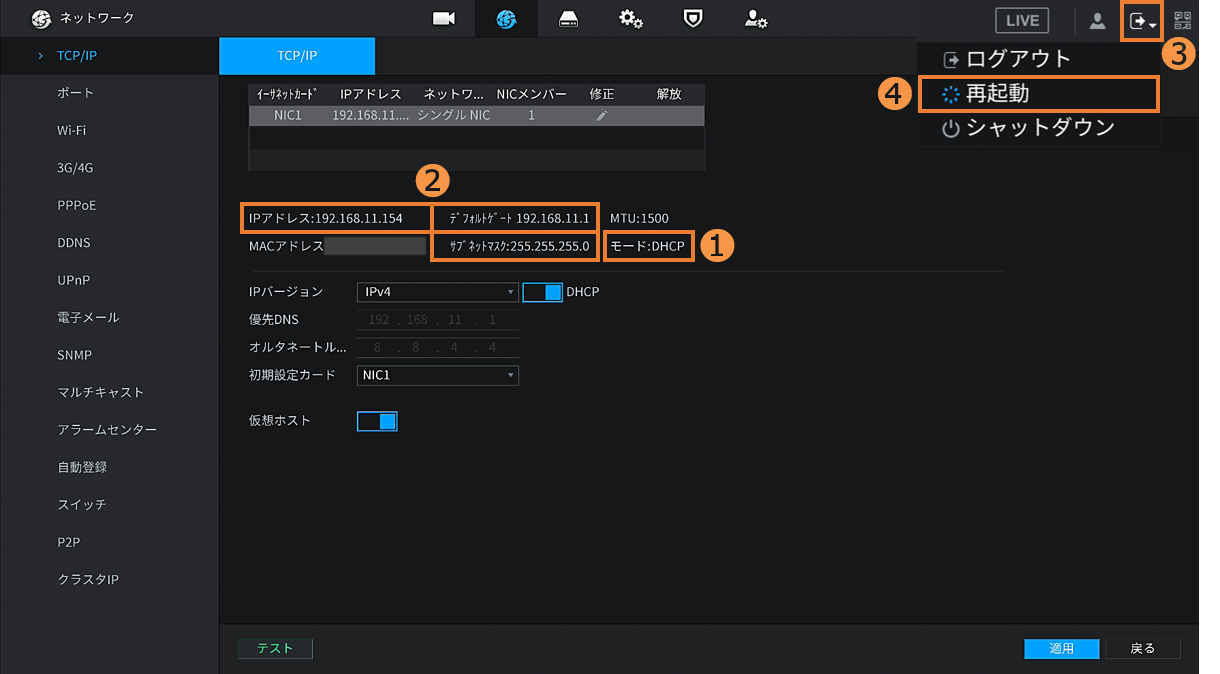Click the user profile icon
1220x674 pixels.
1097,20
